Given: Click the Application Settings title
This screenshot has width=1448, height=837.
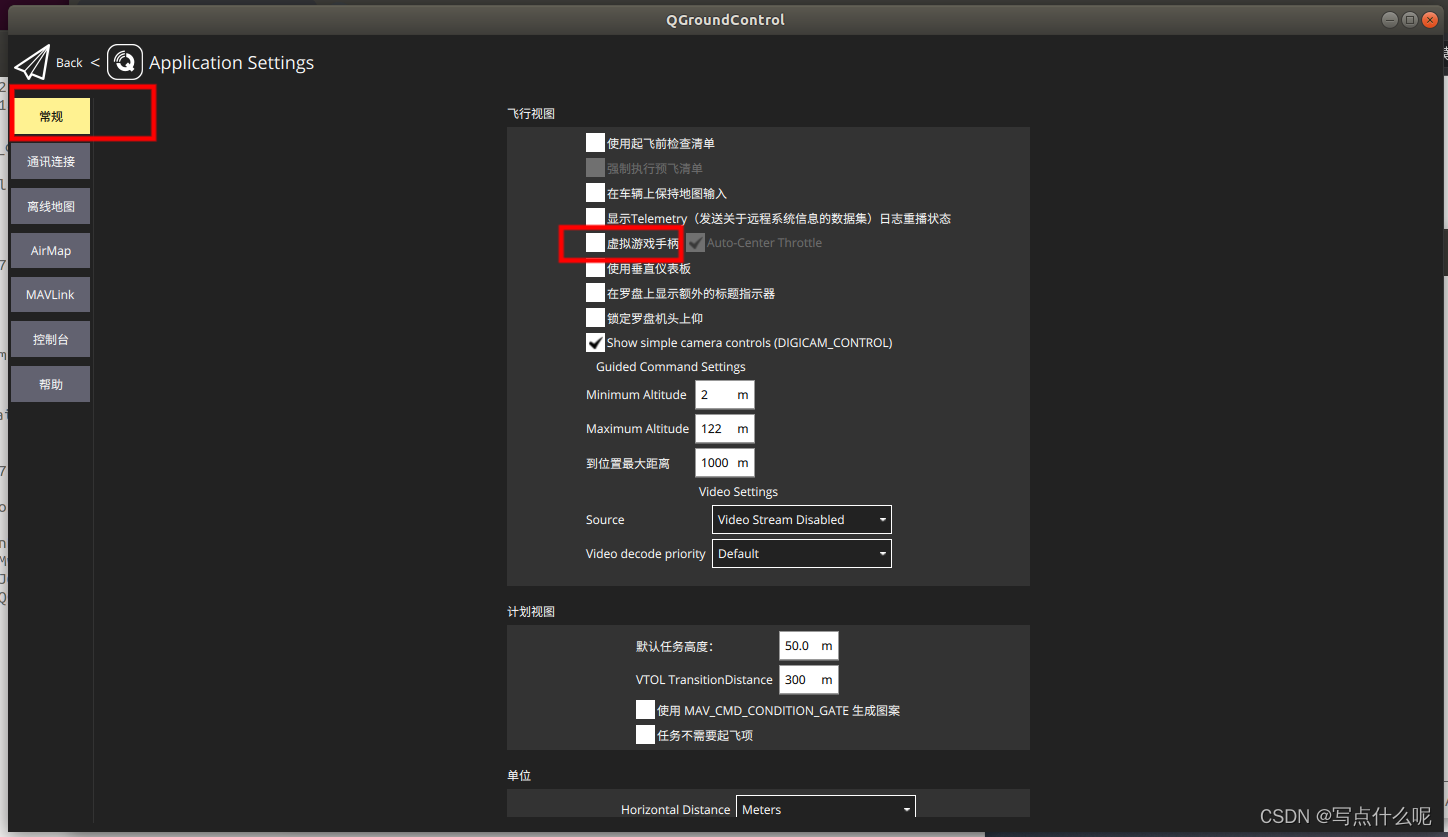Looking at the screenshot, I should tap(231, 63).
